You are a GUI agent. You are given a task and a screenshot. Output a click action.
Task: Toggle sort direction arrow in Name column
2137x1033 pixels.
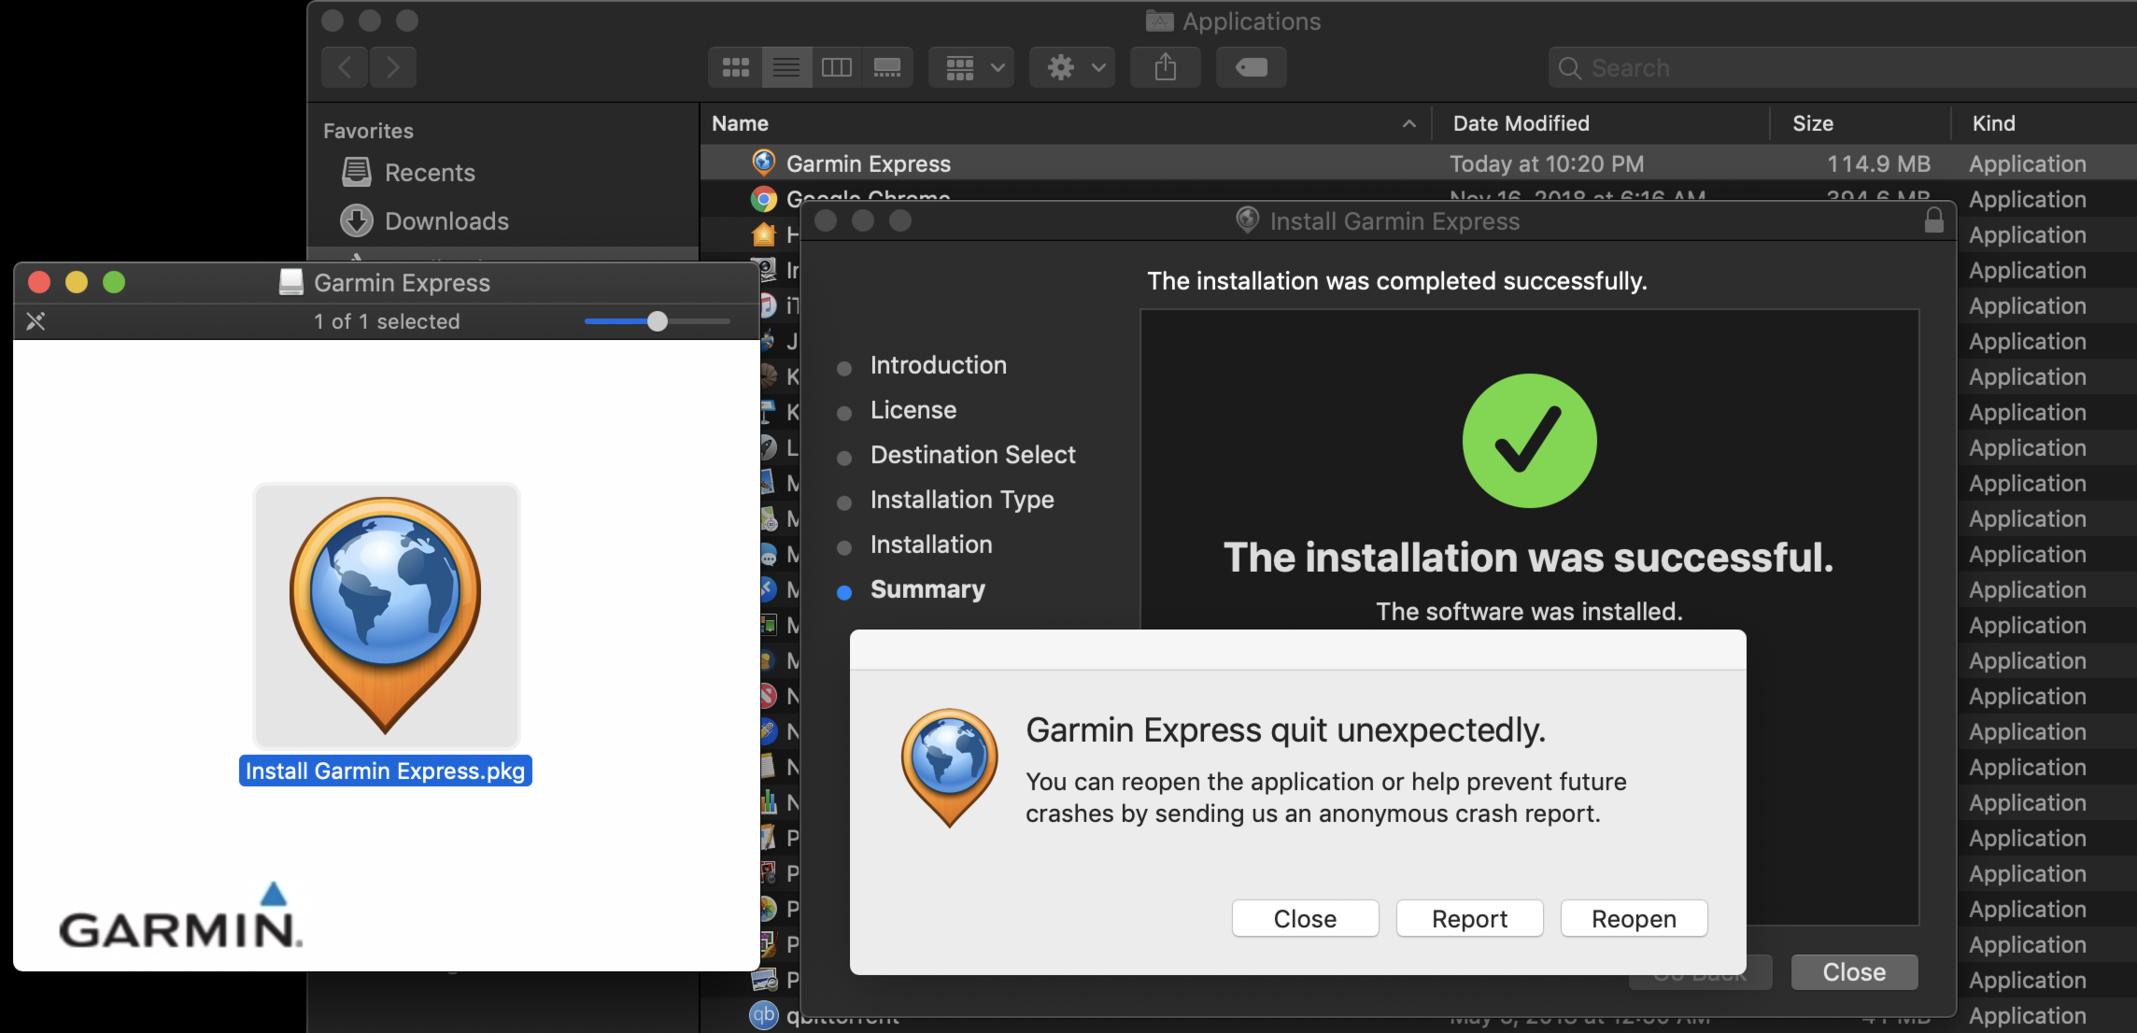click(x=1408, y=124)
